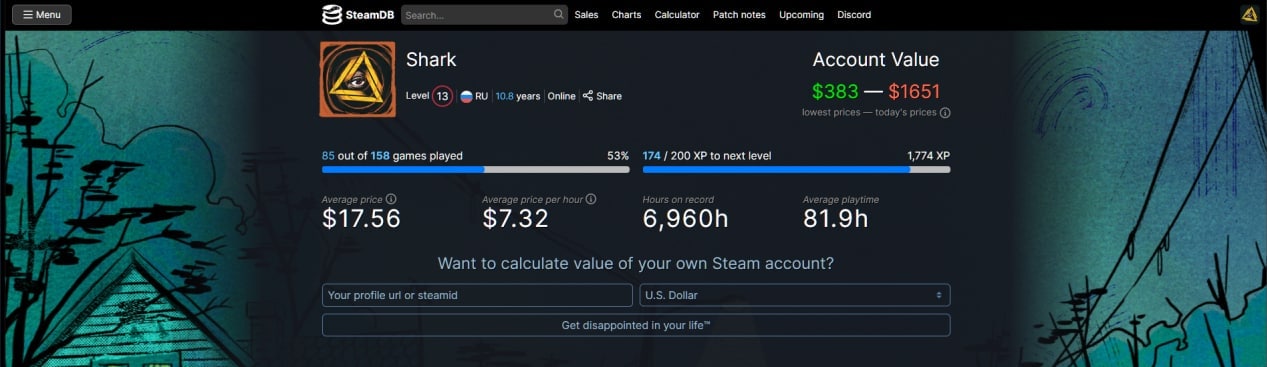The width and height of the screenshot is (1267, 367).
Task: Go to the Calculator page
Action: (677, 15)
